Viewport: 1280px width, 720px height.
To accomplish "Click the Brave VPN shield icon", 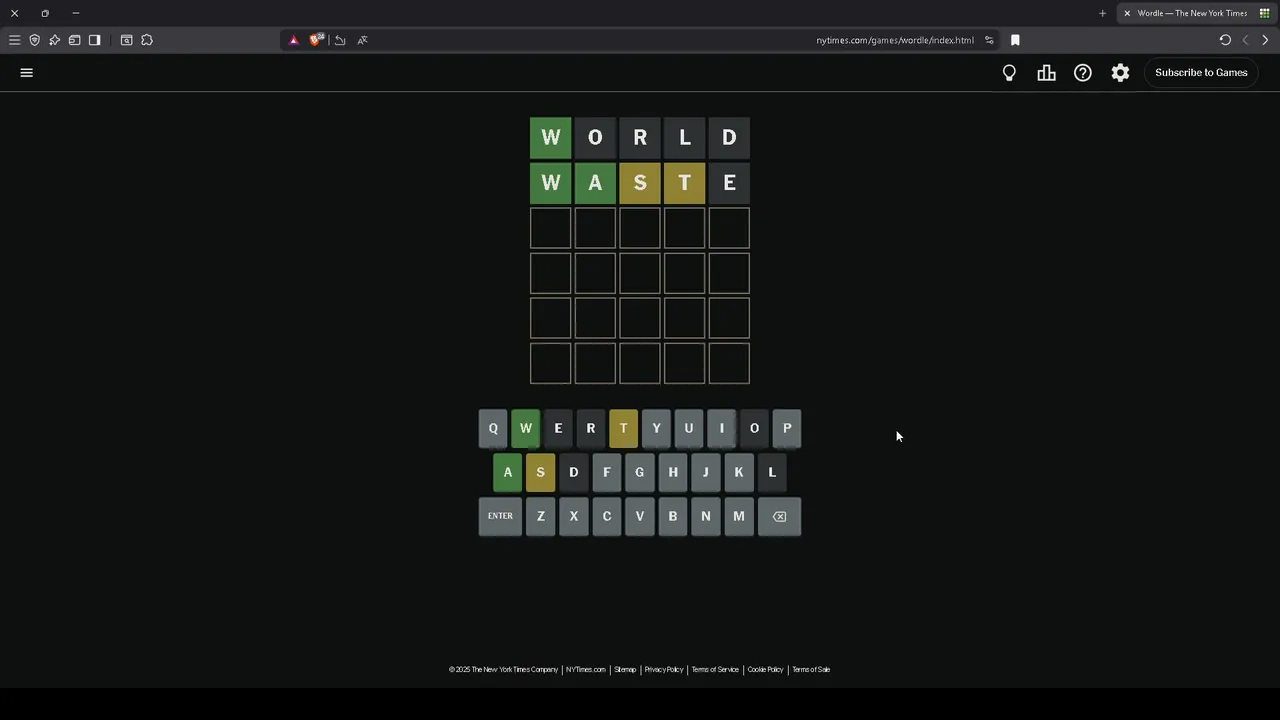I will (34, 40).
